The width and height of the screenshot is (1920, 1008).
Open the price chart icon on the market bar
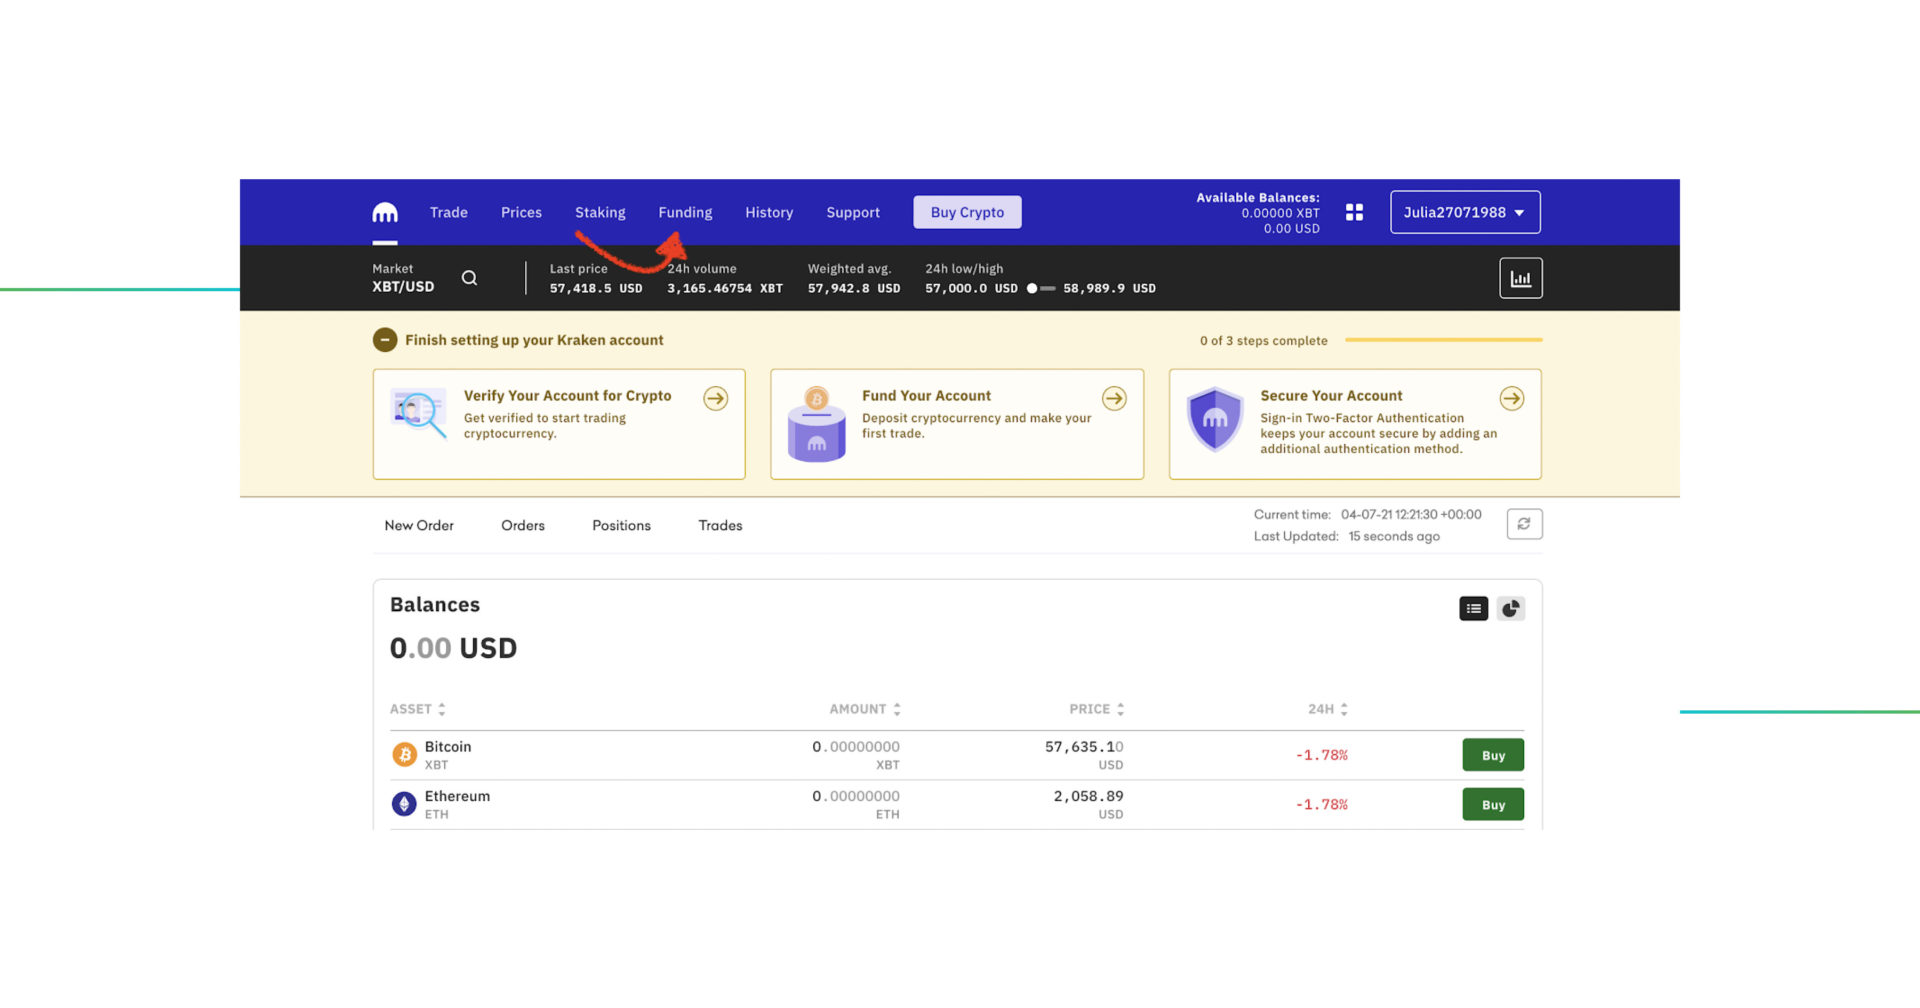pyautogui.click(x=1520, y=277)
